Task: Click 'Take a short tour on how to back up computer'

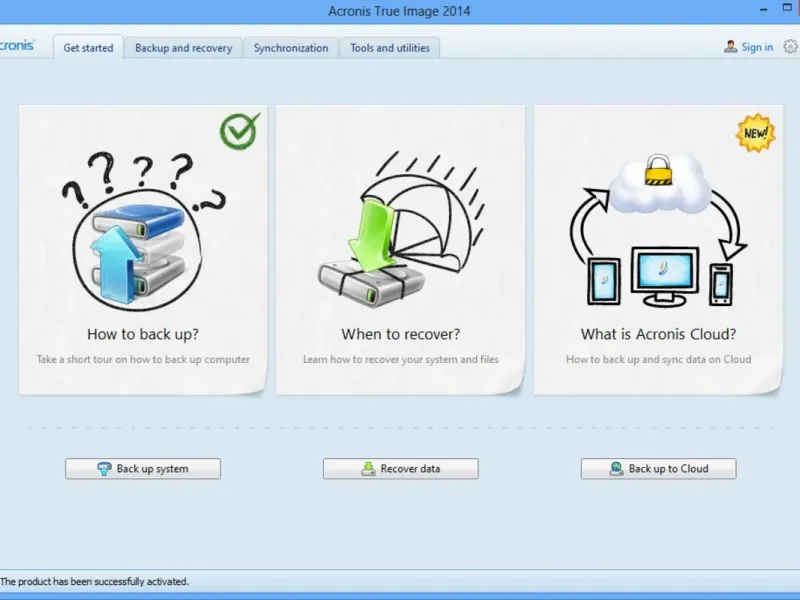Action: pyautogui.click(x=143, y=359)
